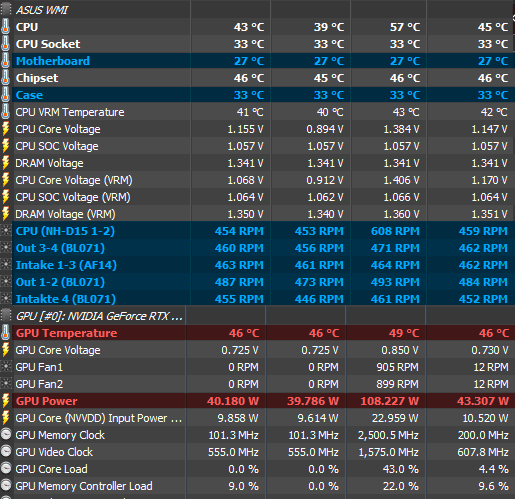The width and height of the screenshot is (515, 499).
Task: Select the GPU Power label
Action: [x=47, y=401]
